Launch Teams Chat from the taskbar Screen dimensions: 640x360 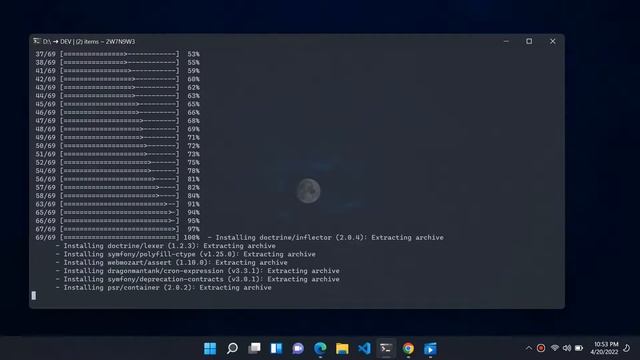tap(298, 348)
